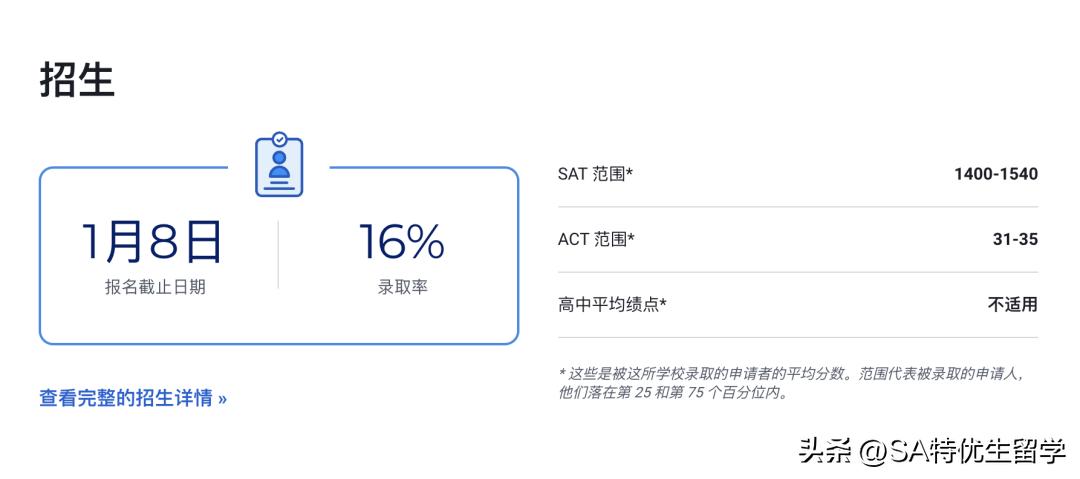Click the divider line below the ACT row
1080x479 pixels.
[797, 272]
